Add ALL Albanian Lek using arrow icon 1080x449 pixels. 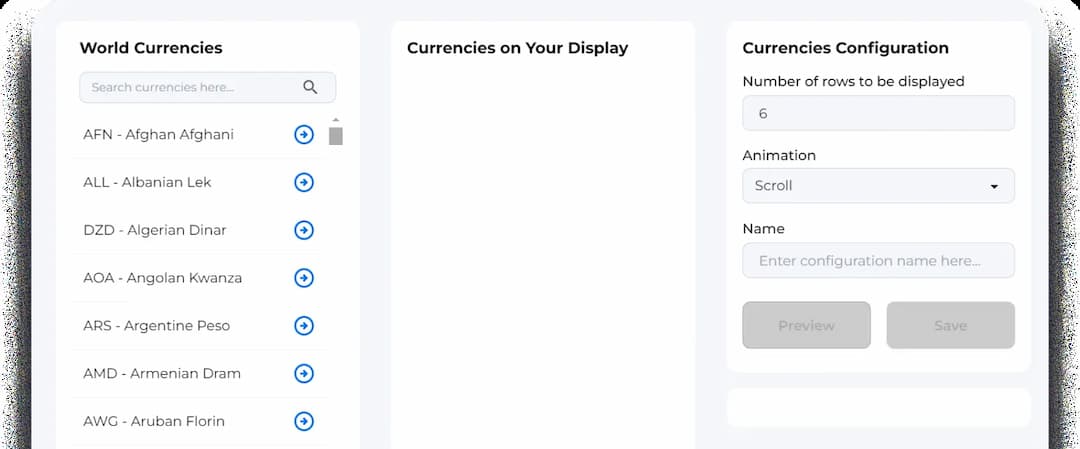[304, 182]
